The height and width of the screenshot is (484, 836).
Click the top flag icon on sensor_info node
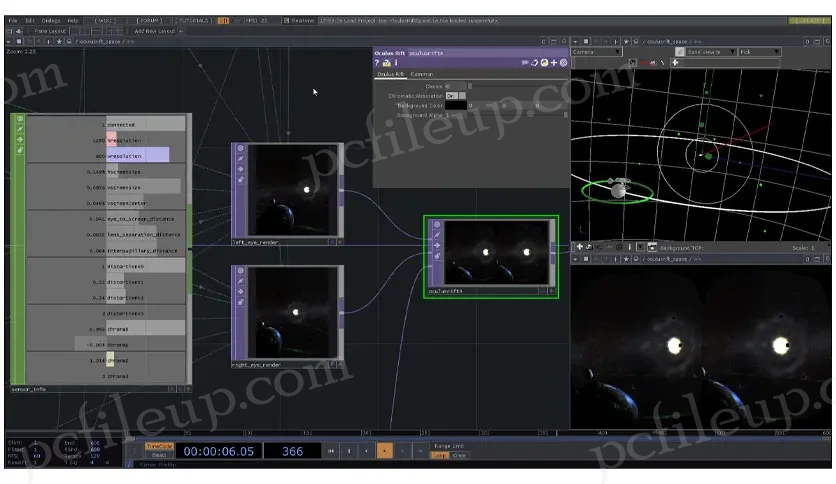(x=18, y=120)
